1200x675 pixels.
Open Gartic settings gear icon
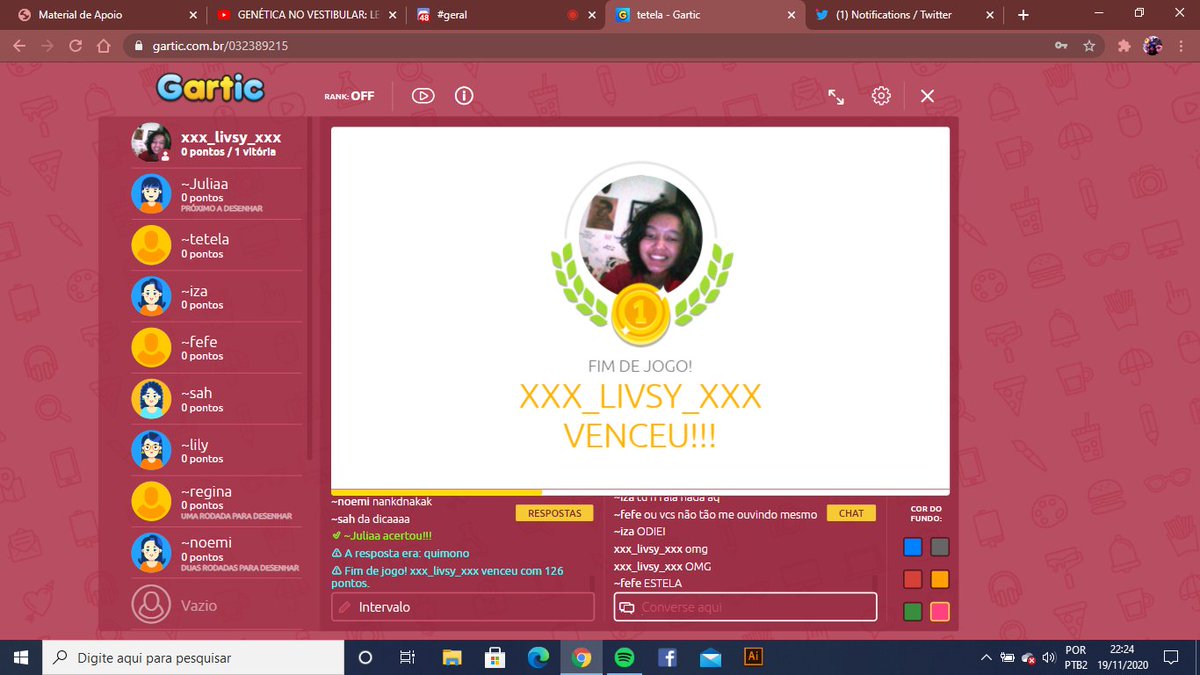coord(881,96)
